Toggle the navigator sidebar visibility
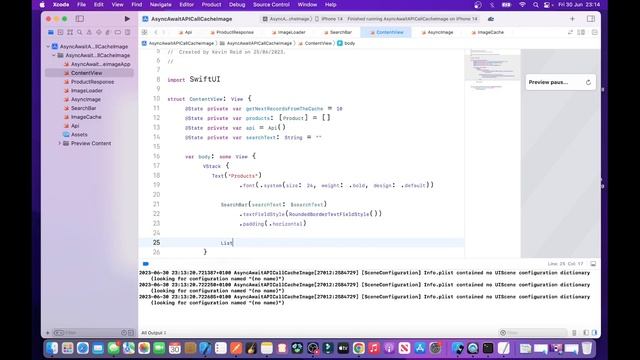 pos(80,19)
